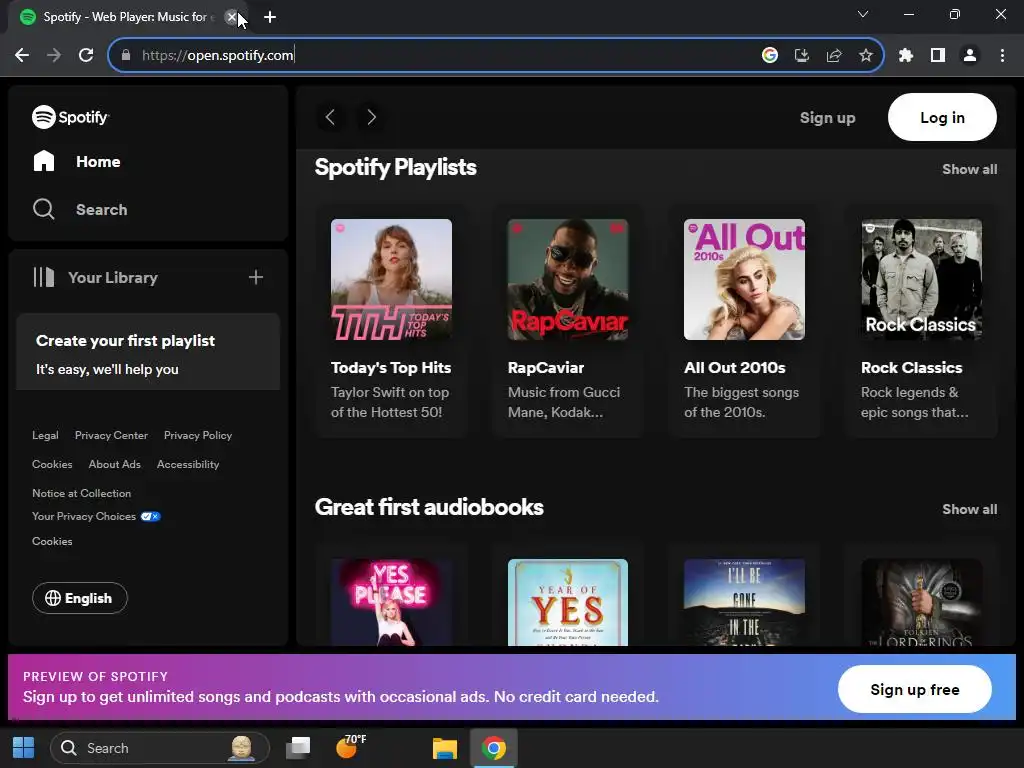Go to Home in the sidebar
This screenshot has width=1024, height=768.
tap(77, 161)
